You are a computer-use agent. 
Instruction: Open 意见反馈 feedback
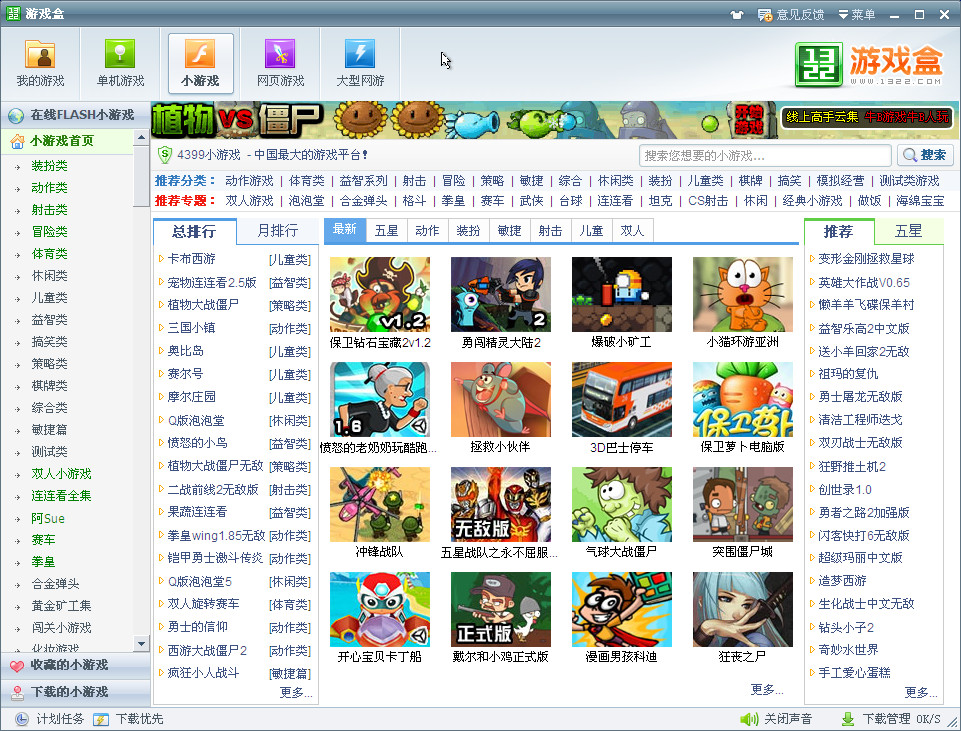(x=791, y=14)
